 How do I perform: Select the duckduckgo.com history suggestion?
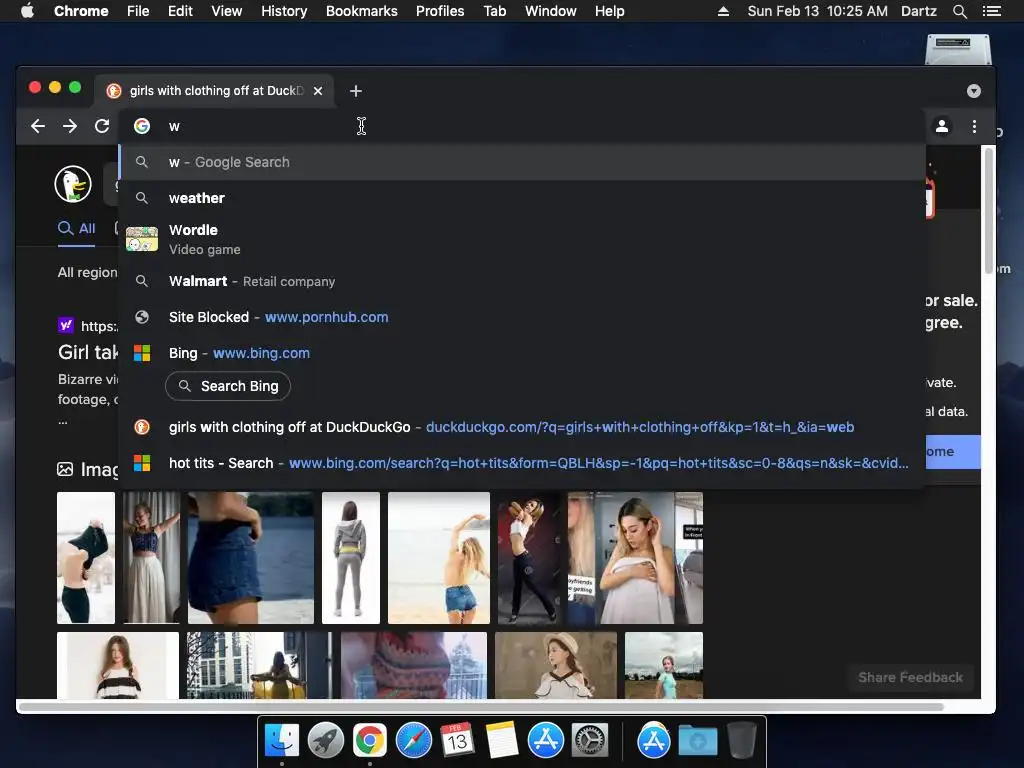[x=522, y=427]
